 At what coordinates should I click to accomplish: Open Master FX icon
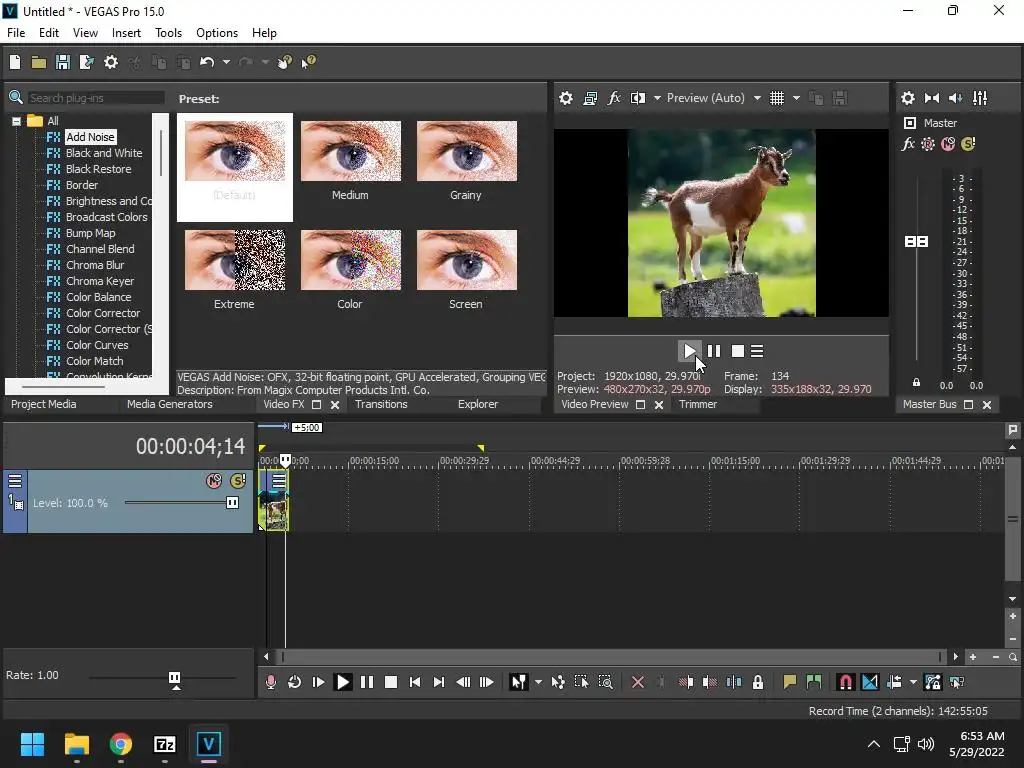tap(908, 144)
